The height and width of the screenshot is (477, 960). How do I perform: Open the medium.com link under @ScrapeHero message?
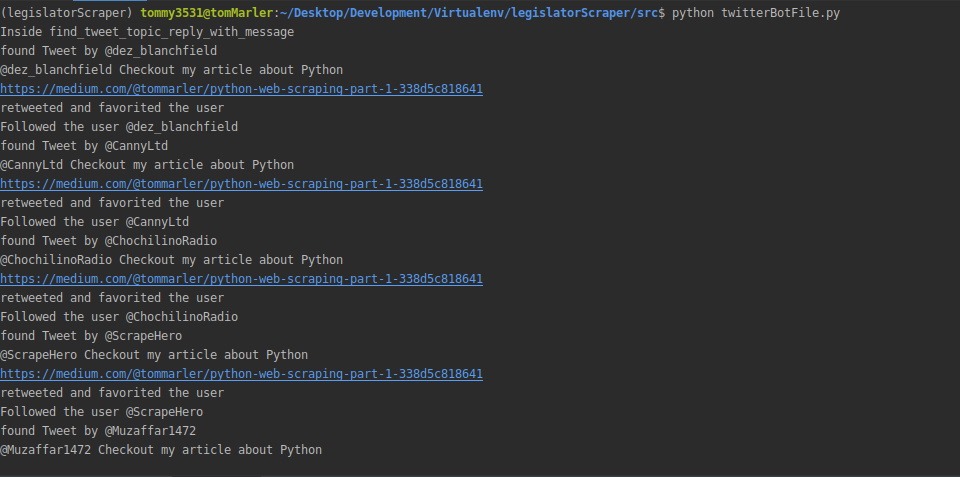(x=241, y=374)
